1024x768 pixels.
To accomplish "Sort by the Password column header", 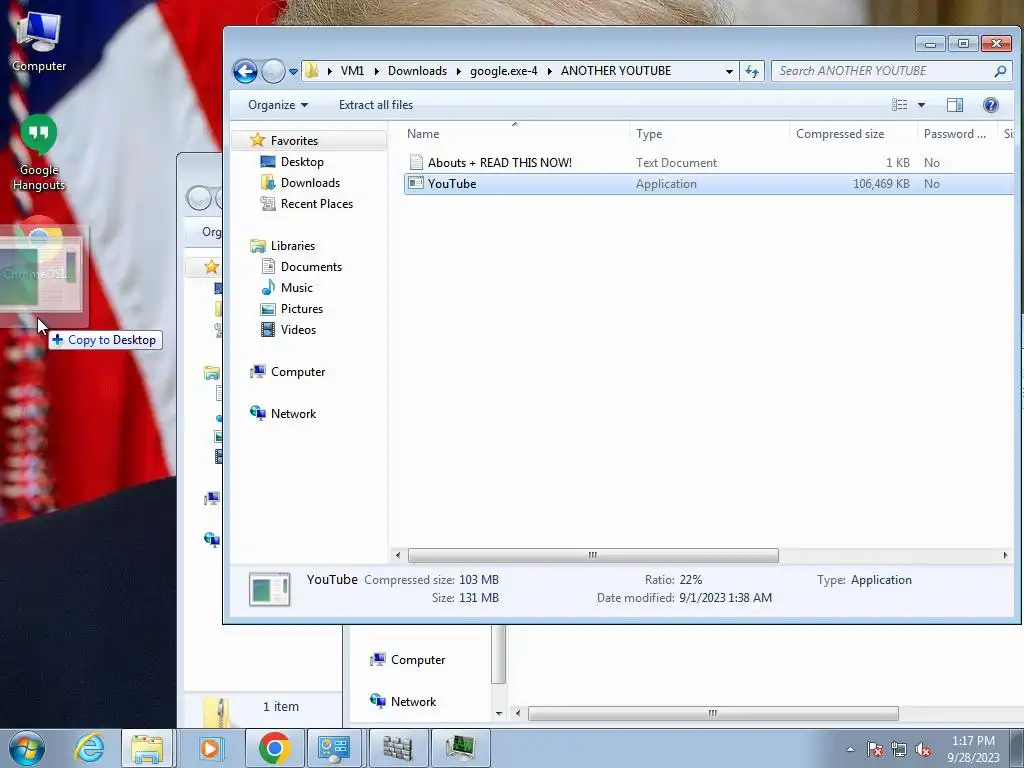I will click(954, 134).
